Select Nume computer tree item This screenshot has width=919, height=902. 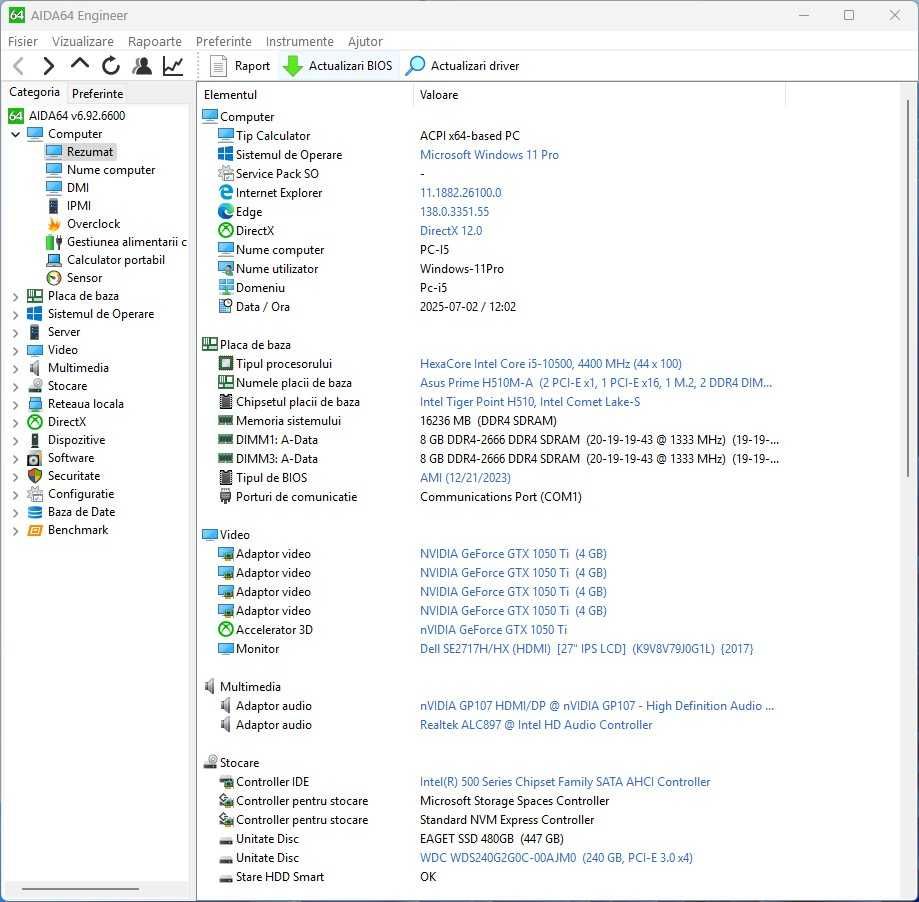point(111,170)
